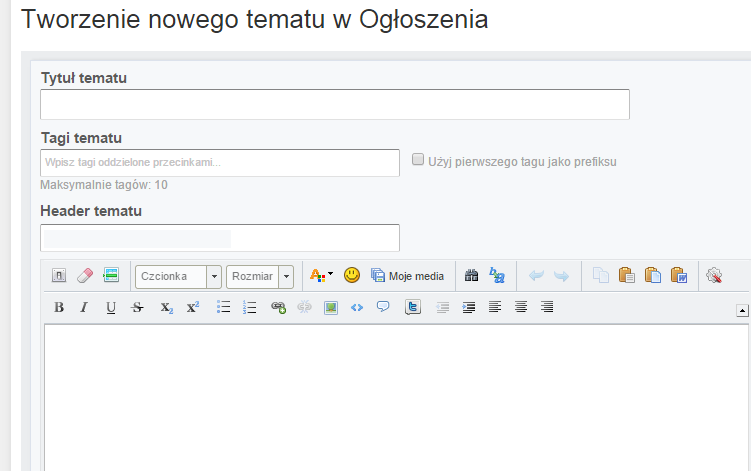This screenshot has height=471, width=751.
Task: Toggle italic formatting
Action: point(84,307)
